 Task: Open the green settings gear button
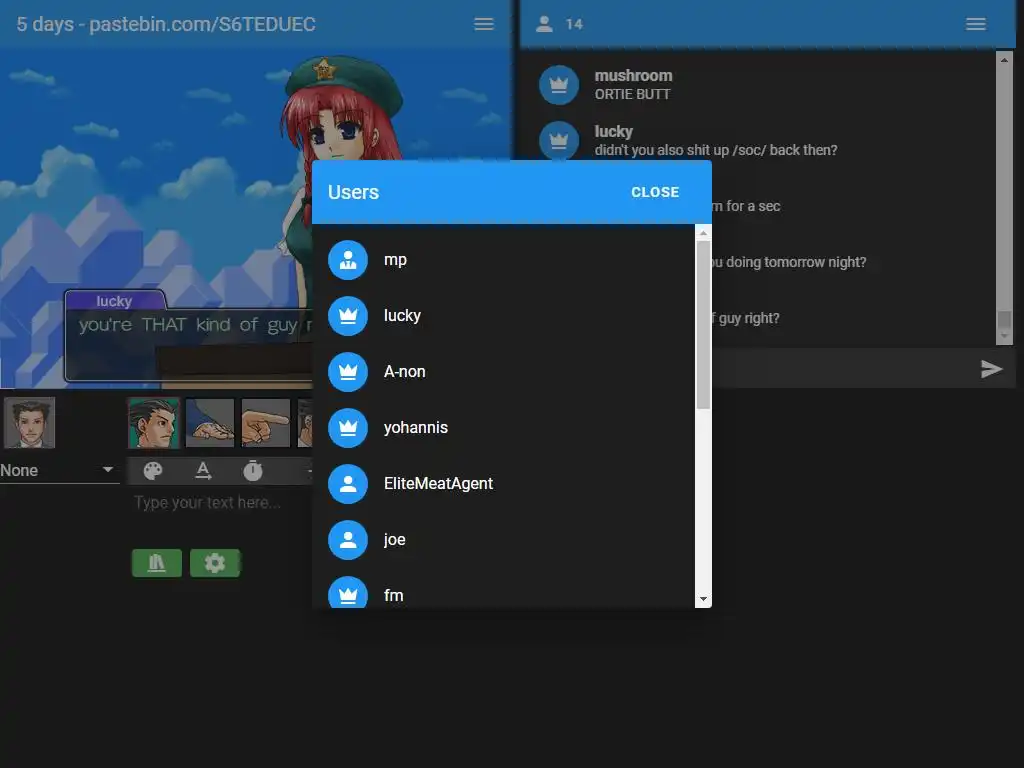215,563
